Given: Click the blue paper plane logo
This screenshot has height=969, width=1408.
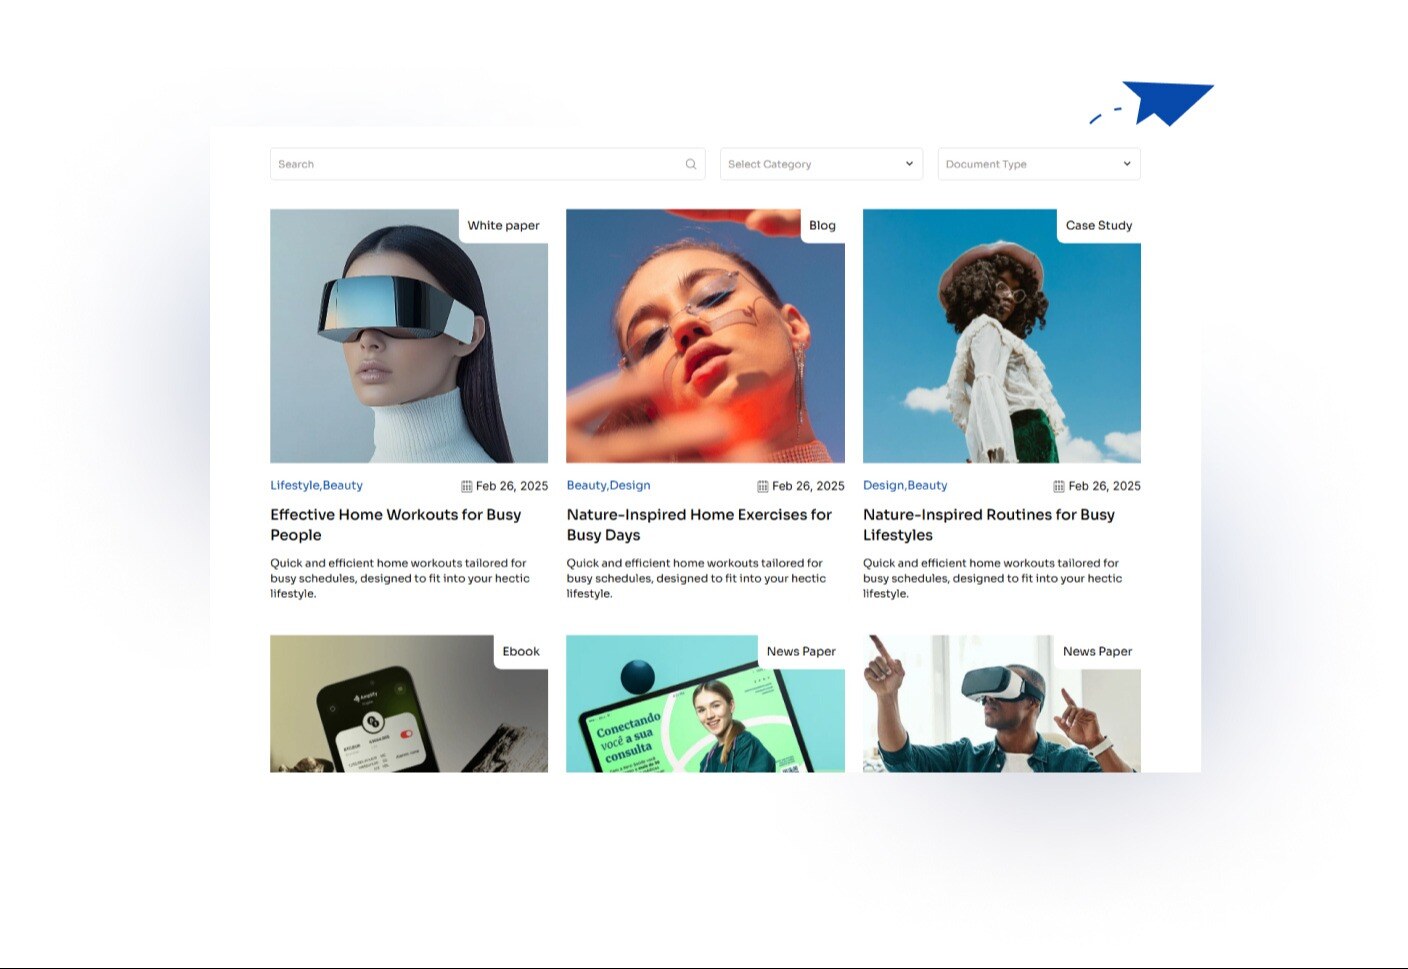Looking at the screenshot, I should (x=1168, y=103).
